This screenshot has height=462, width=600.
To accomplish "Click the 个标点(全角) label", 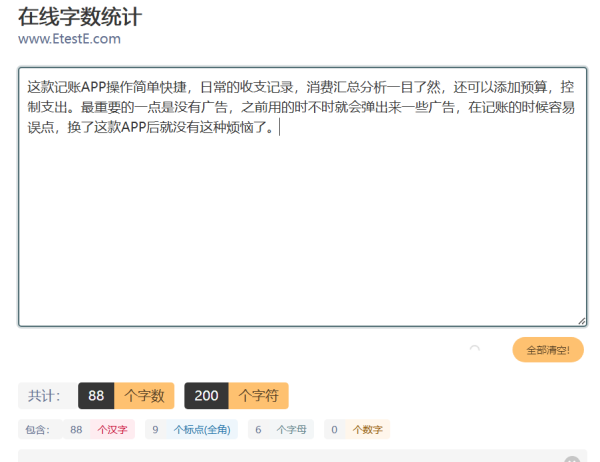I will click(202, 429).
